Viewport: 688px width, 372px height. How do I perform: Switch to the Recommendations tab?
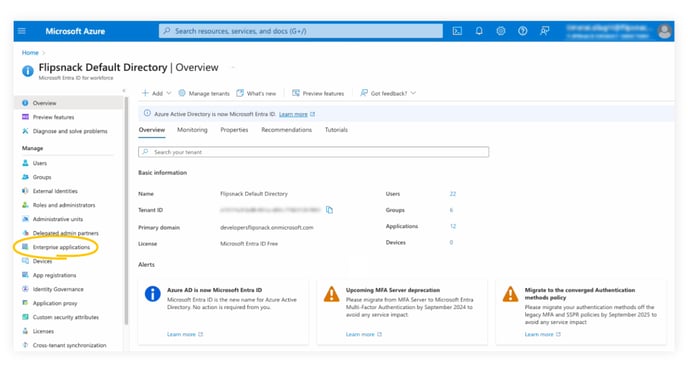pos(287,130)
